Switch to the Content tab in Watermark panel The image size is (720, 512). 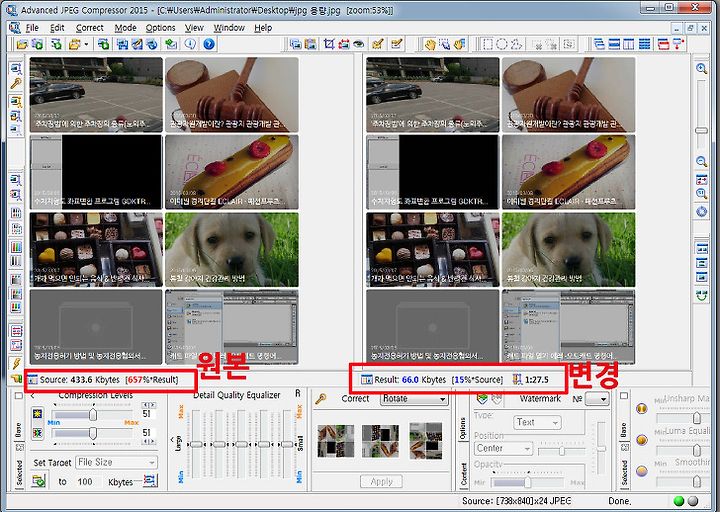(x=463, y=474)
